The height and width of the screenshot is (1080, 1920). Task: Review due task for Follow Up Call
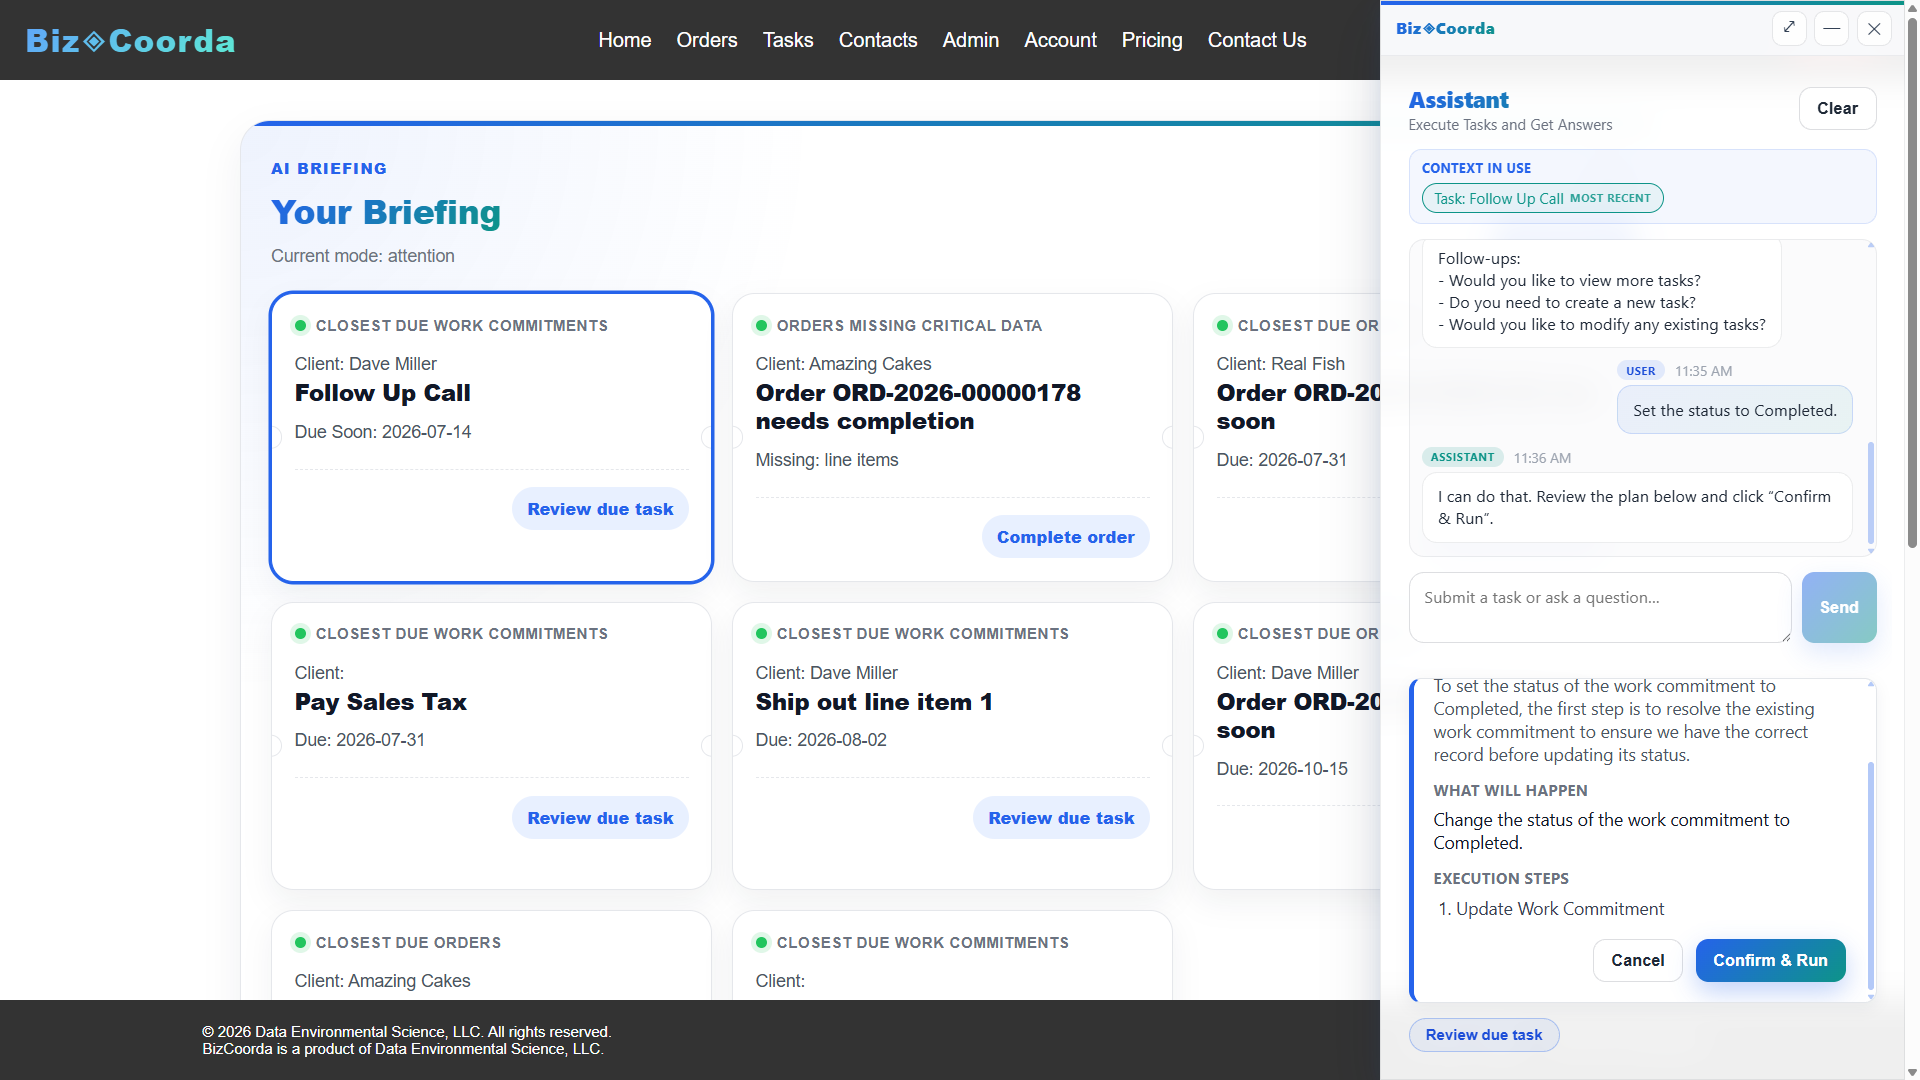pos(600,509)
